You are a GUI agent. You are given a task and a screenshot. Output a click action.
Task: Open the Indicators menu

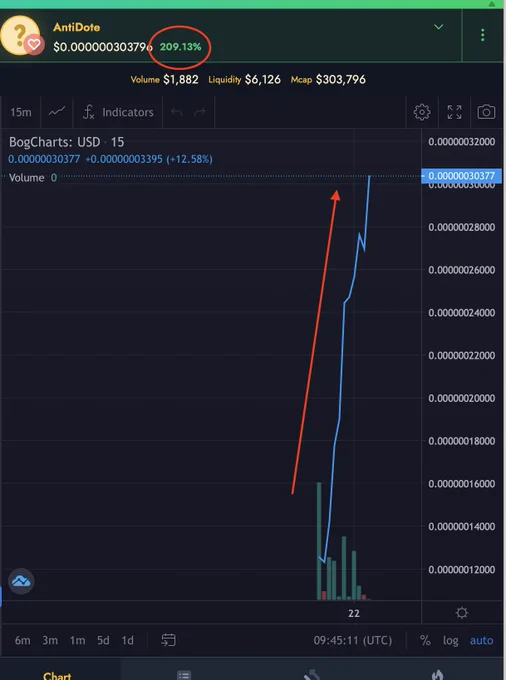(118, 112)
